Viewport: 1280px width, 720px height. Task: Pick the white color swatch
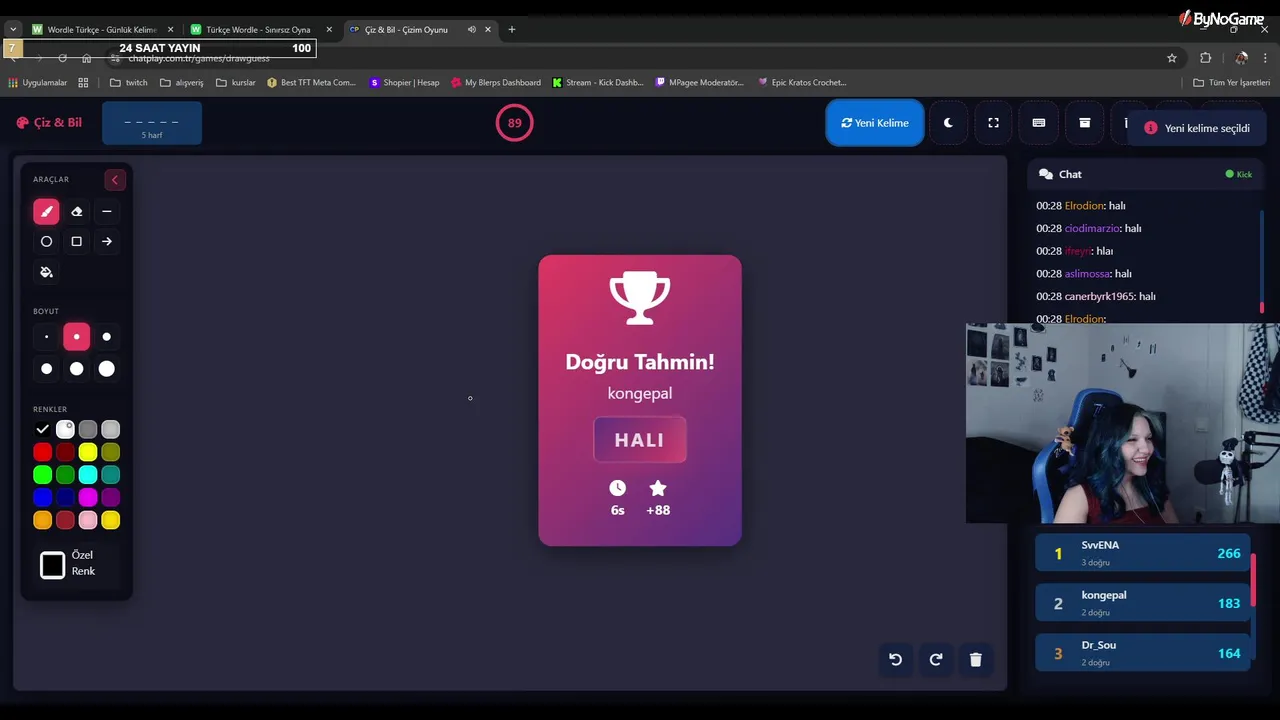(65, 429)
